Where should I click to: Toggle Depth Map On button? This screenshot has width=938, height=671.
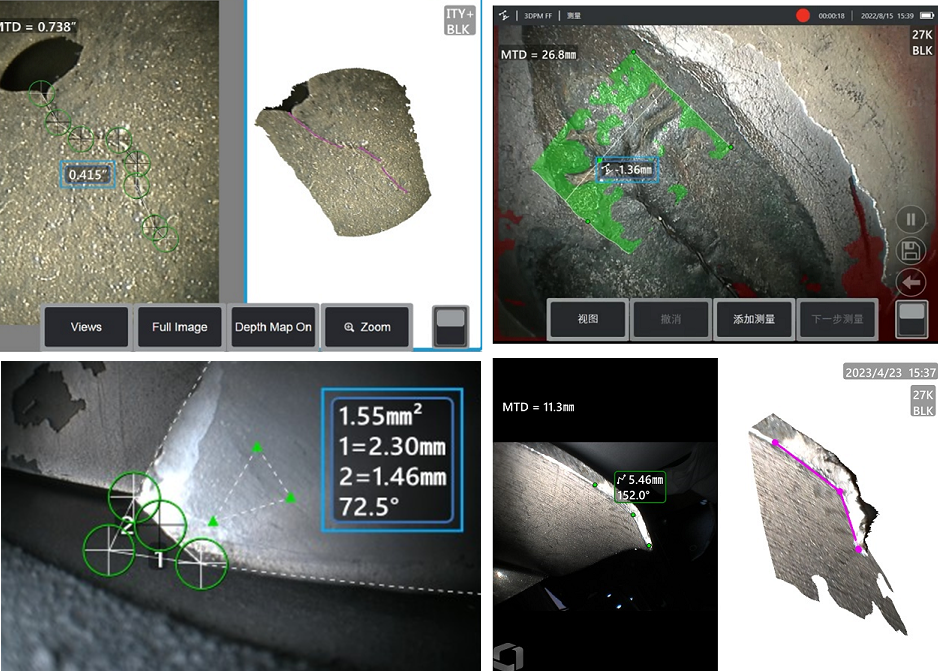(x=273, y=327)
